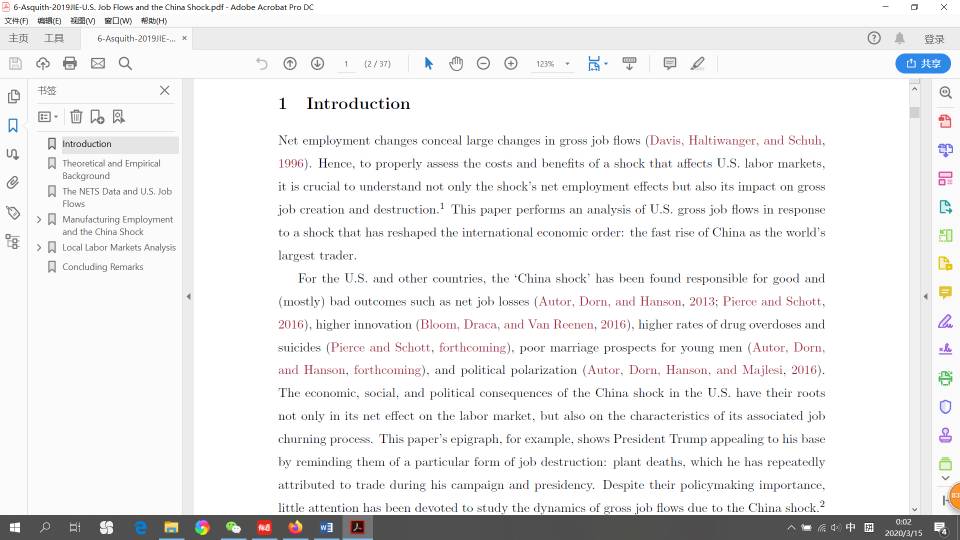Click the scroll down arrow of document
960x540 pixels.
tap(915, 509)
